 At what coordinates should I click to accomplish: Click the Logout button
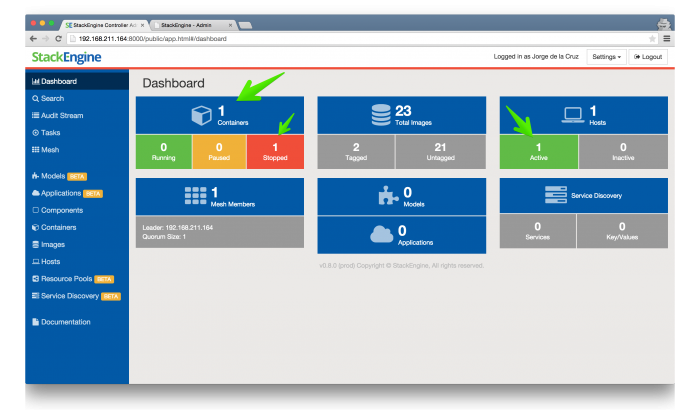[x=648, y=57]
